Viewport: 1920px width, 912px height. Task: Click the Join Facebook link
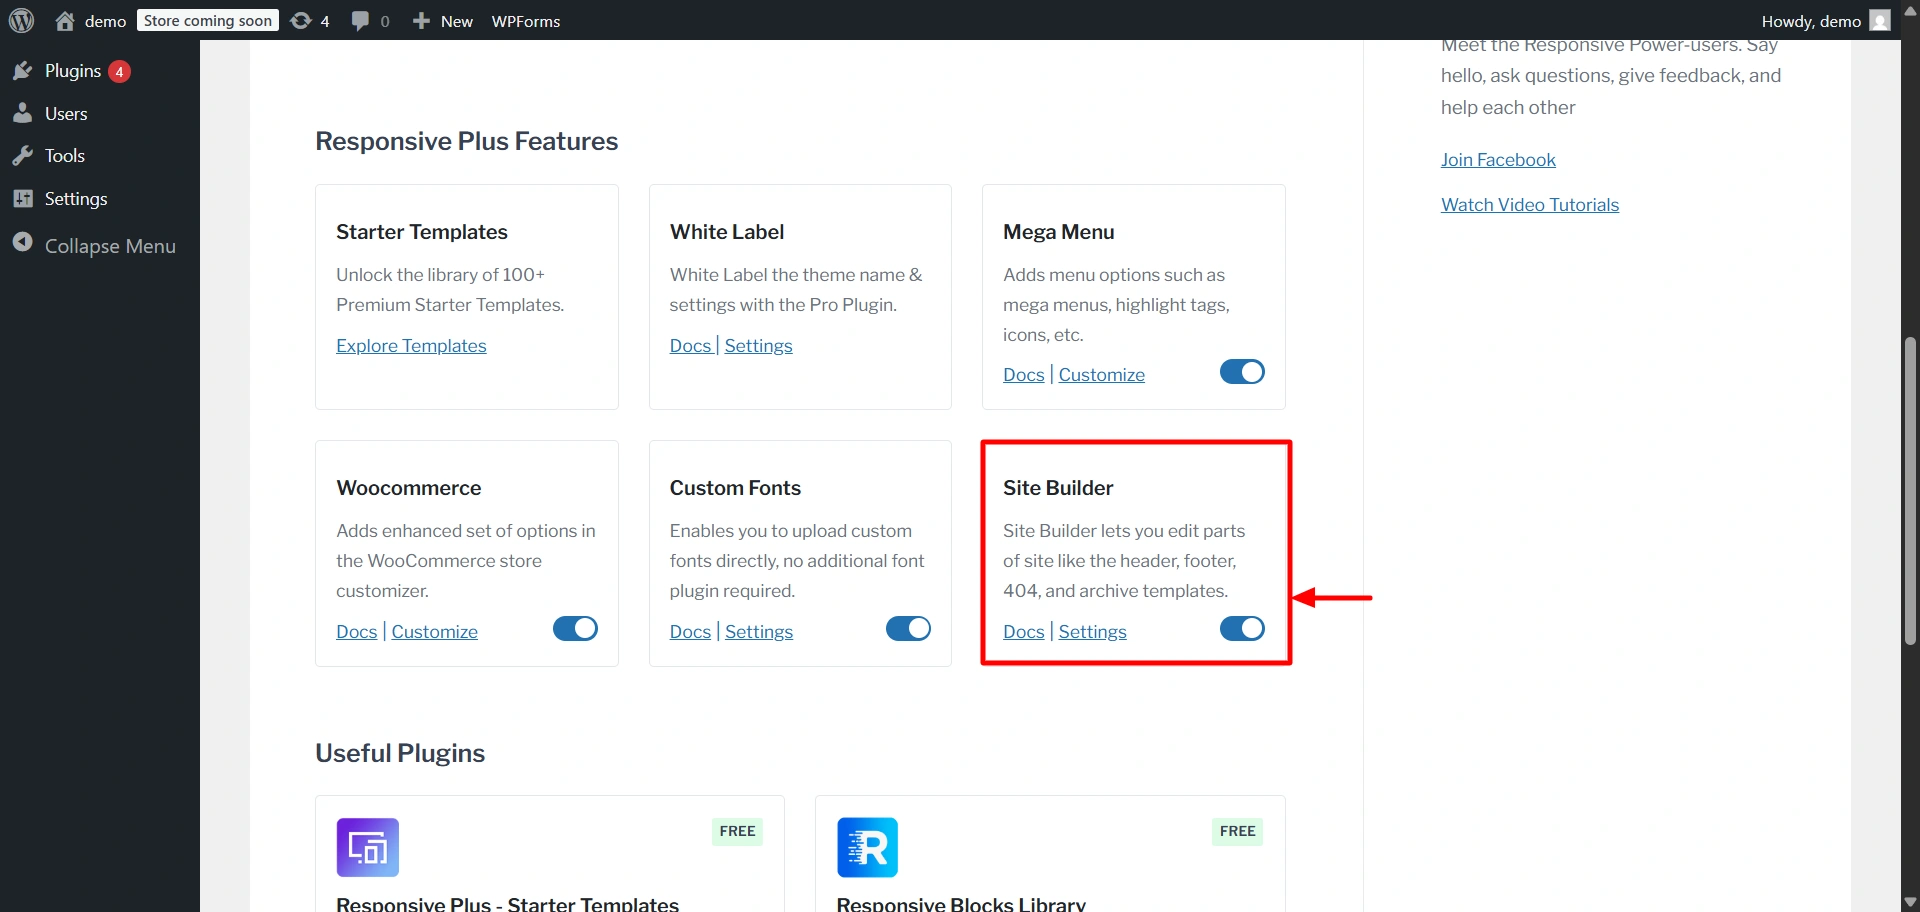[1498, 159]
